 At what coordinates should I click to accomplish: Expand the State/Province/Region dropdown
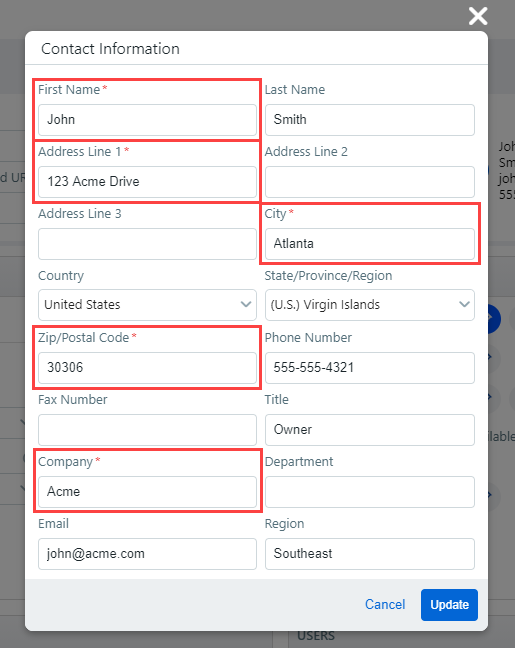click(370, 305)
